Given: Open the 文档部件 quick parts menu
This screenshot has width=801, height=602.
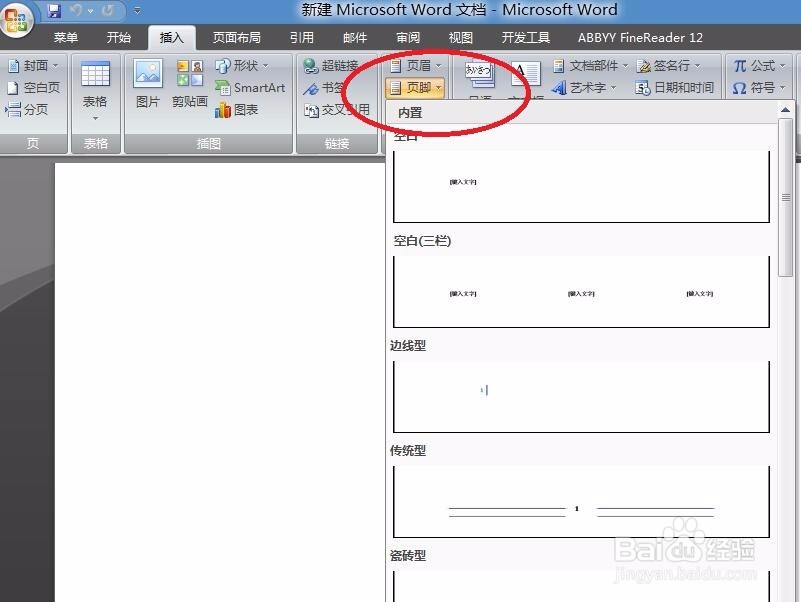Looking at the screenshot, I should pos(591,65).
